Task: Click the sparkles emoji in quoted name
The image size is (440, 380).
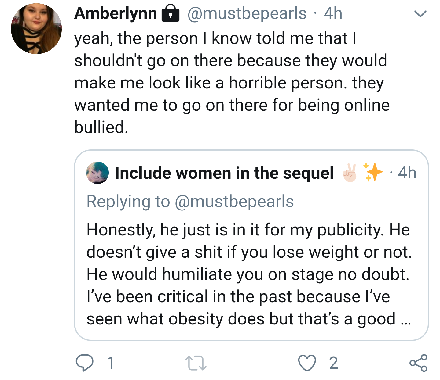Action: pos(373,172)
